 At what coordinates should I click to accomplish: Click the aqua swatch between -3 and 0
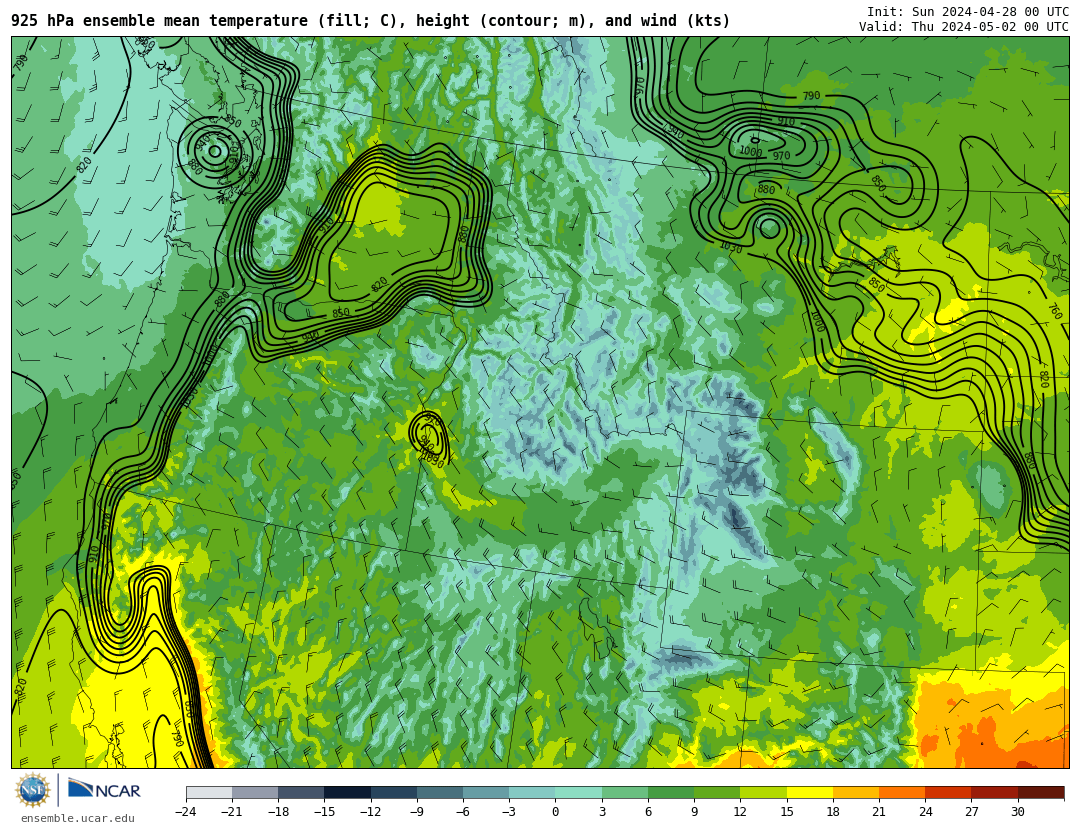532,792
